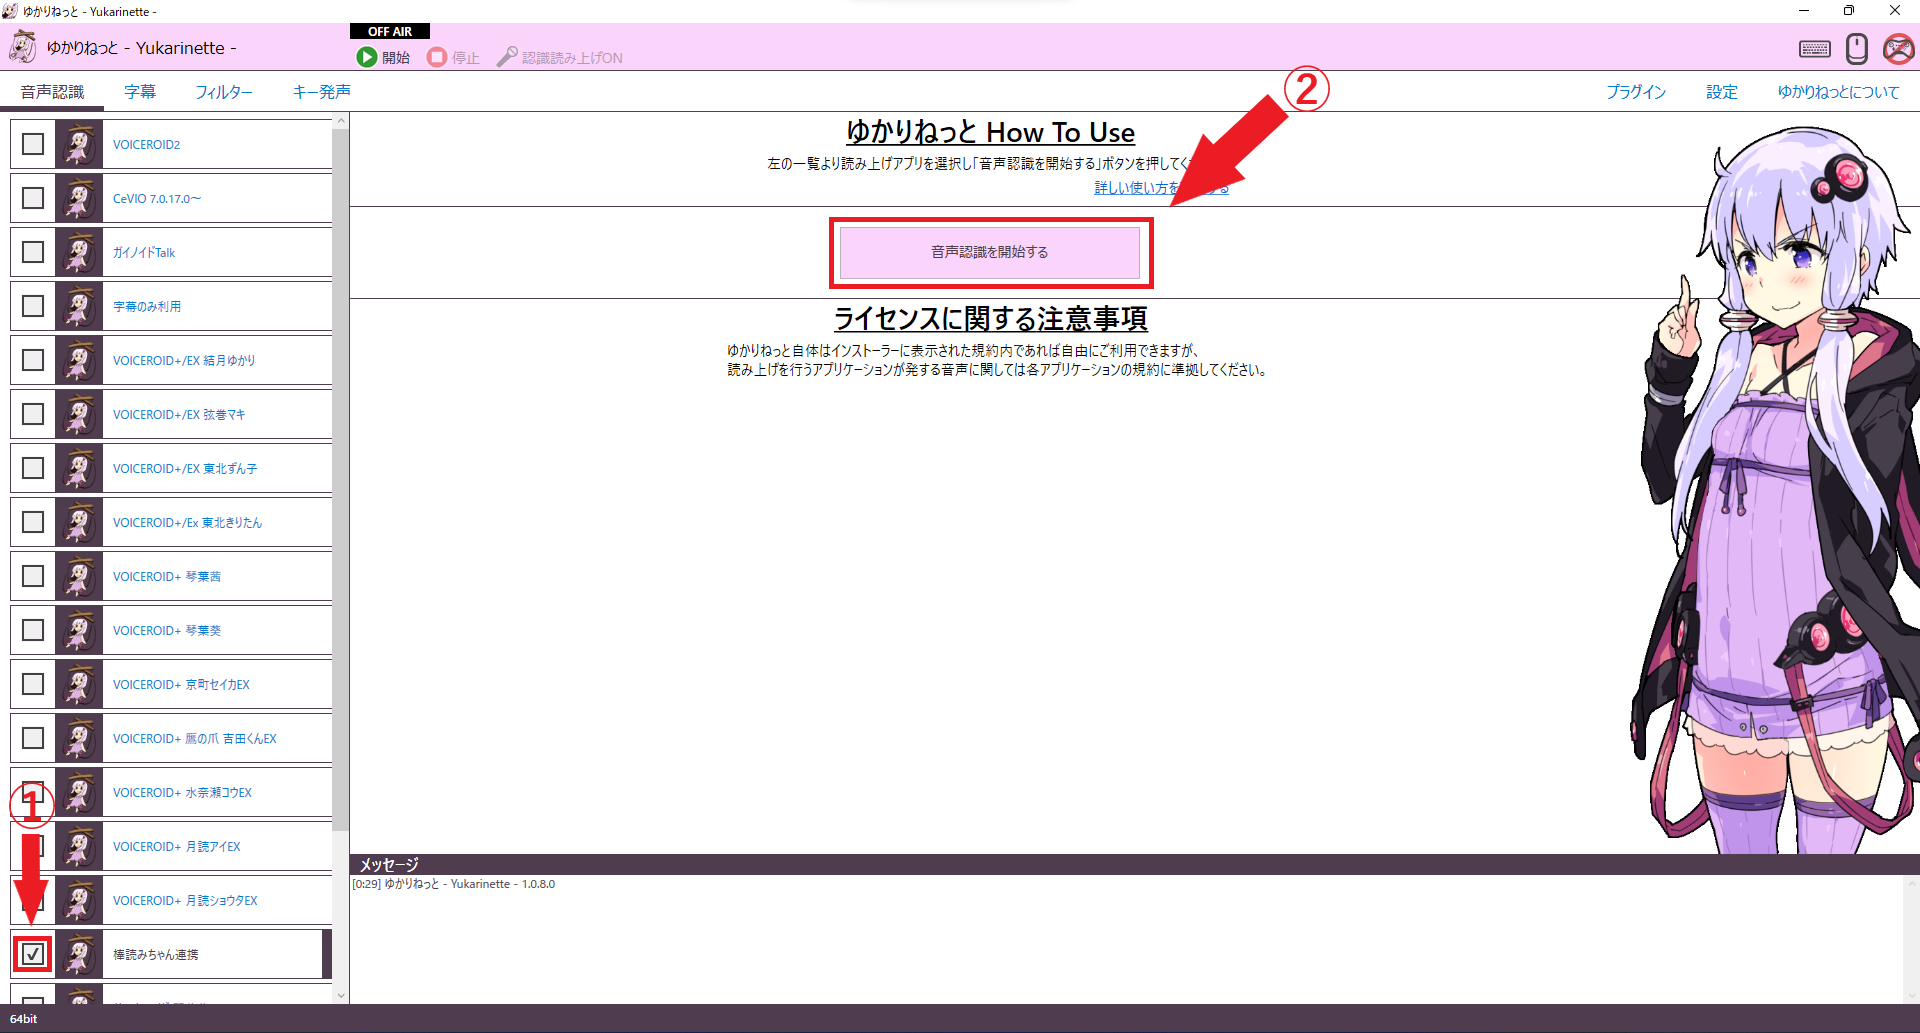Click the 64bit status bar text
This screenshot has height=1033, width=1920.
[23, 1019]
